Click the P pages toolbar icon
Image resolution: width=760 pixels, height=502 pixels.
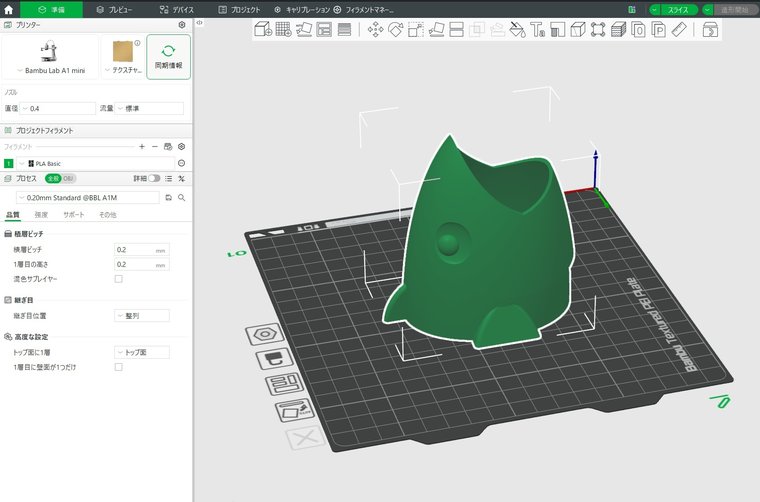(658, 30)
